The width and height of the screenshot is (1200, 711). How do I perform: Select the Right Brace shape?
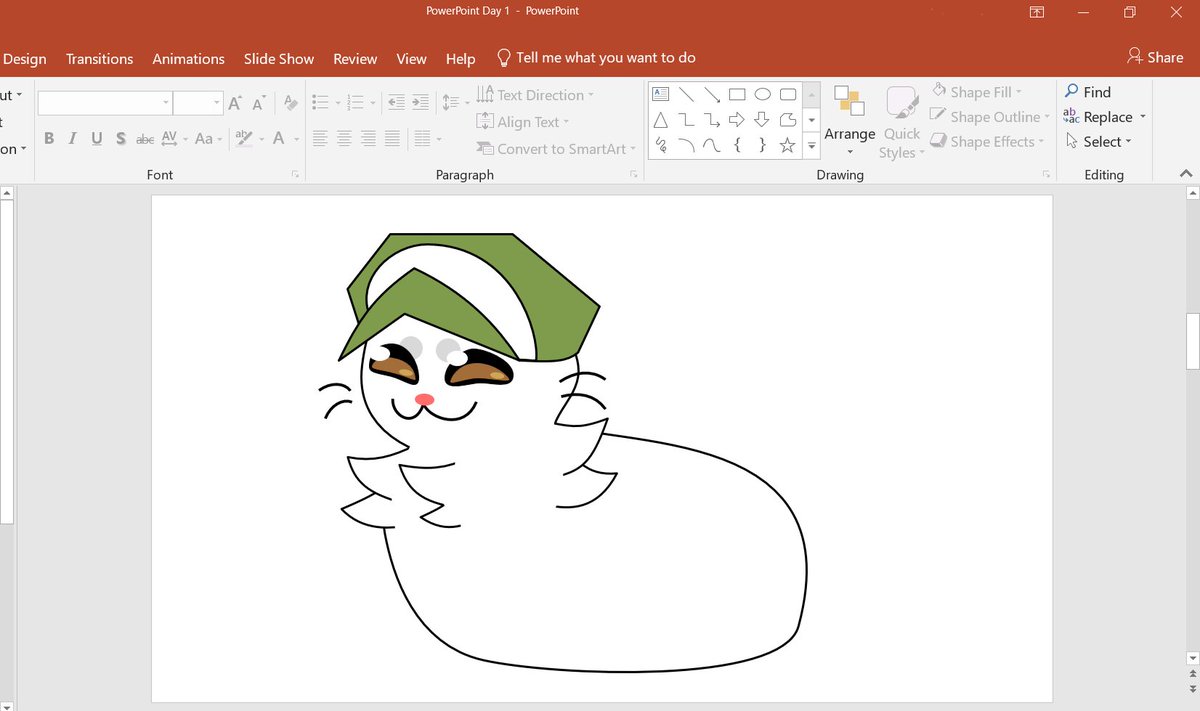point(762,146)
